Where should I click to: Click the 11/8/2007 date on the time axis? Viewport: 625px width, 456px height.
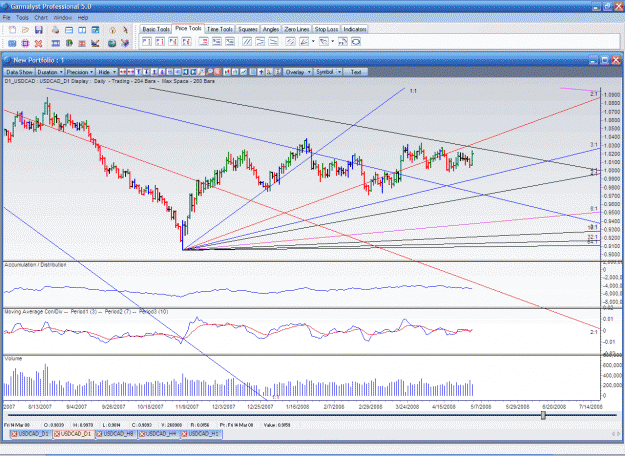[187, 407]
